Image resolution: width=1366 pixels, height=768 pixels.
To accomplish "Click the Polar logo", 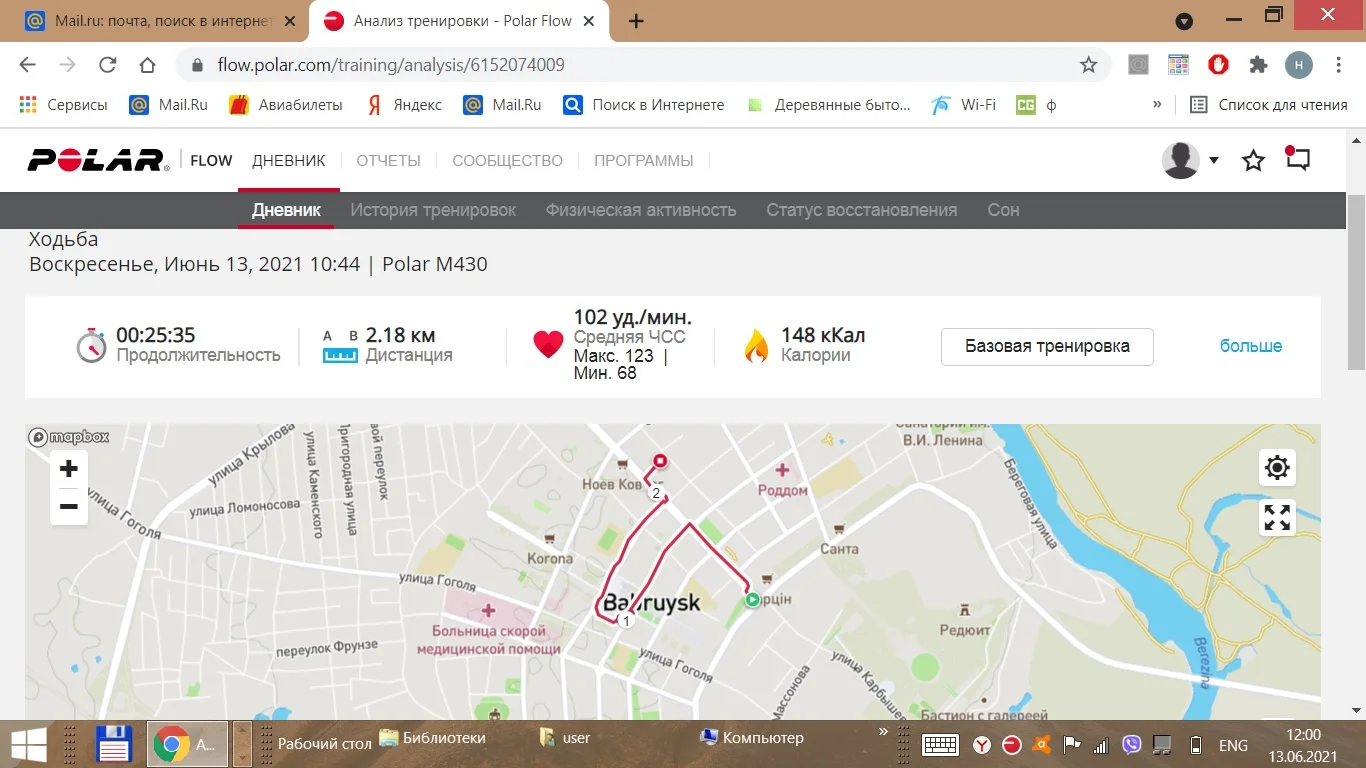I will [x=97, y=160].
